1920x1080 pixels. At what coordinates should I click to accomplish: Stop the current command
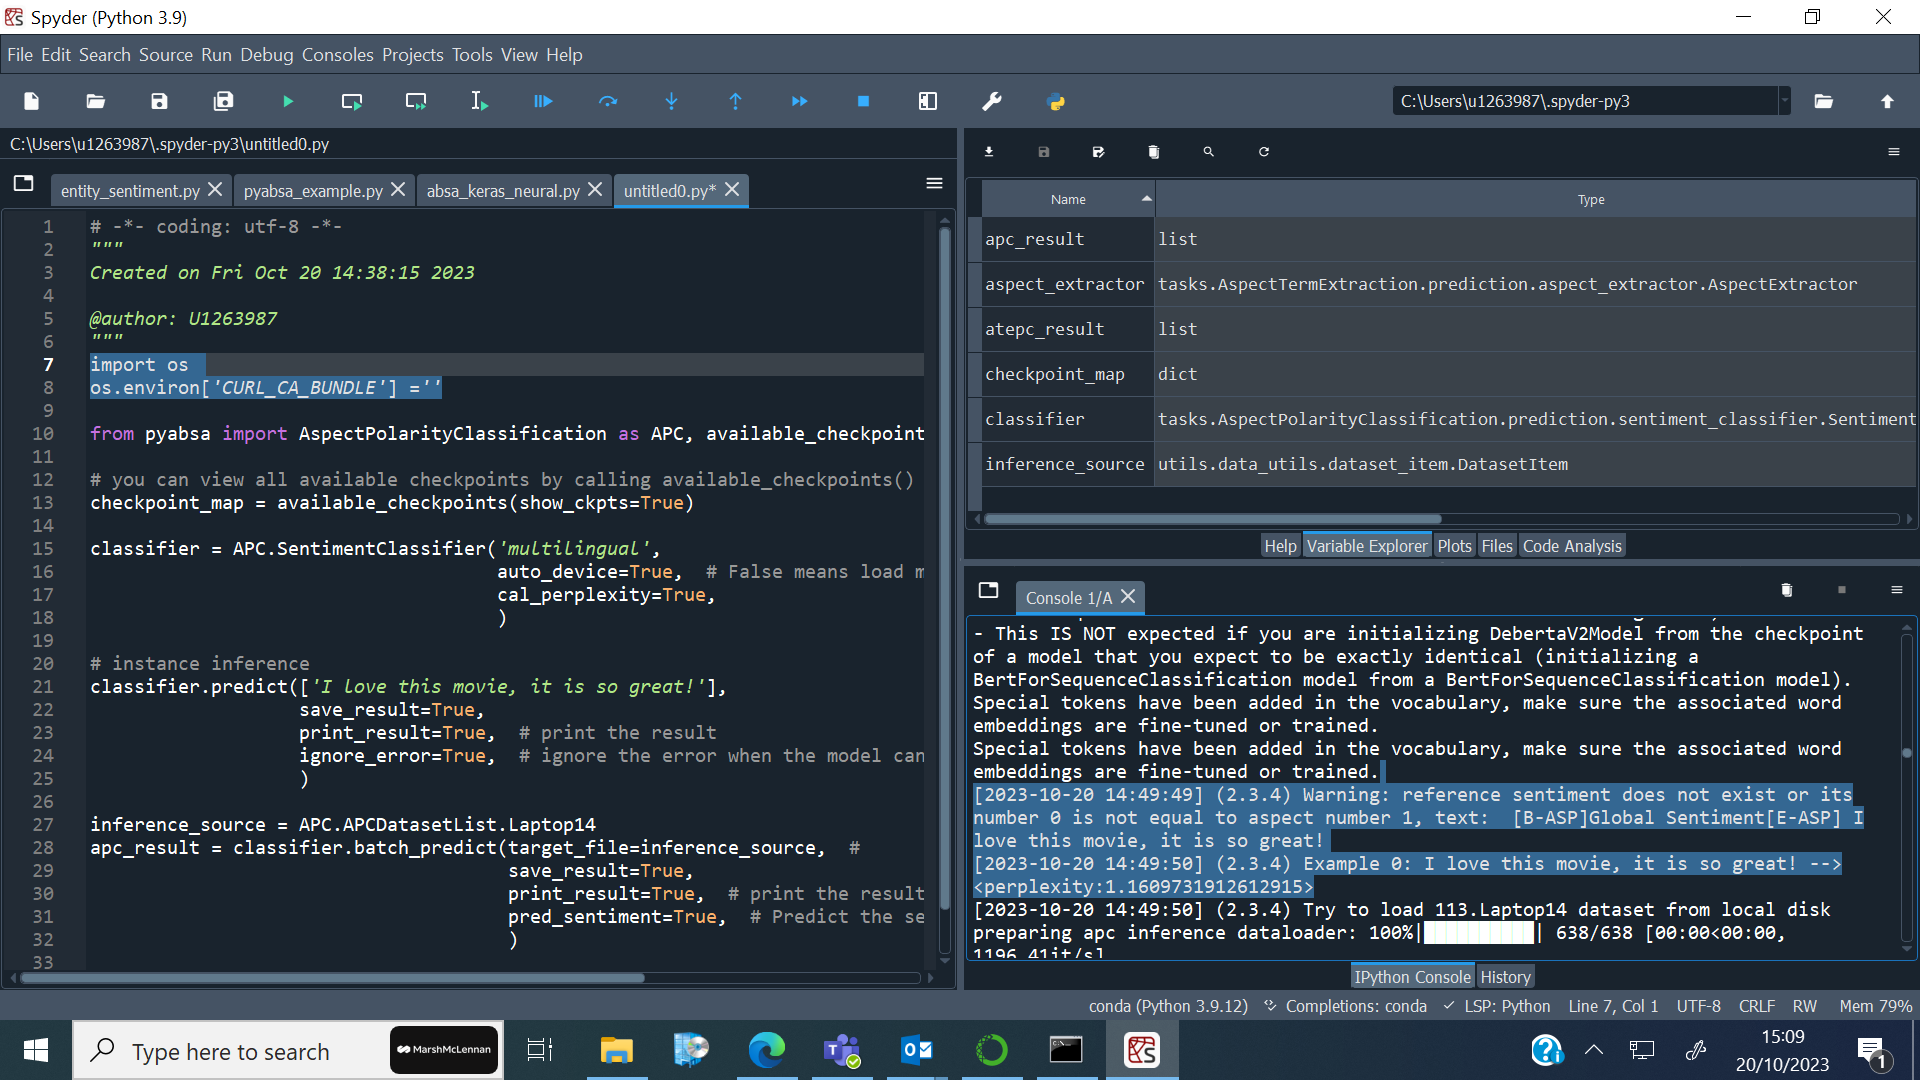(863, 101)
